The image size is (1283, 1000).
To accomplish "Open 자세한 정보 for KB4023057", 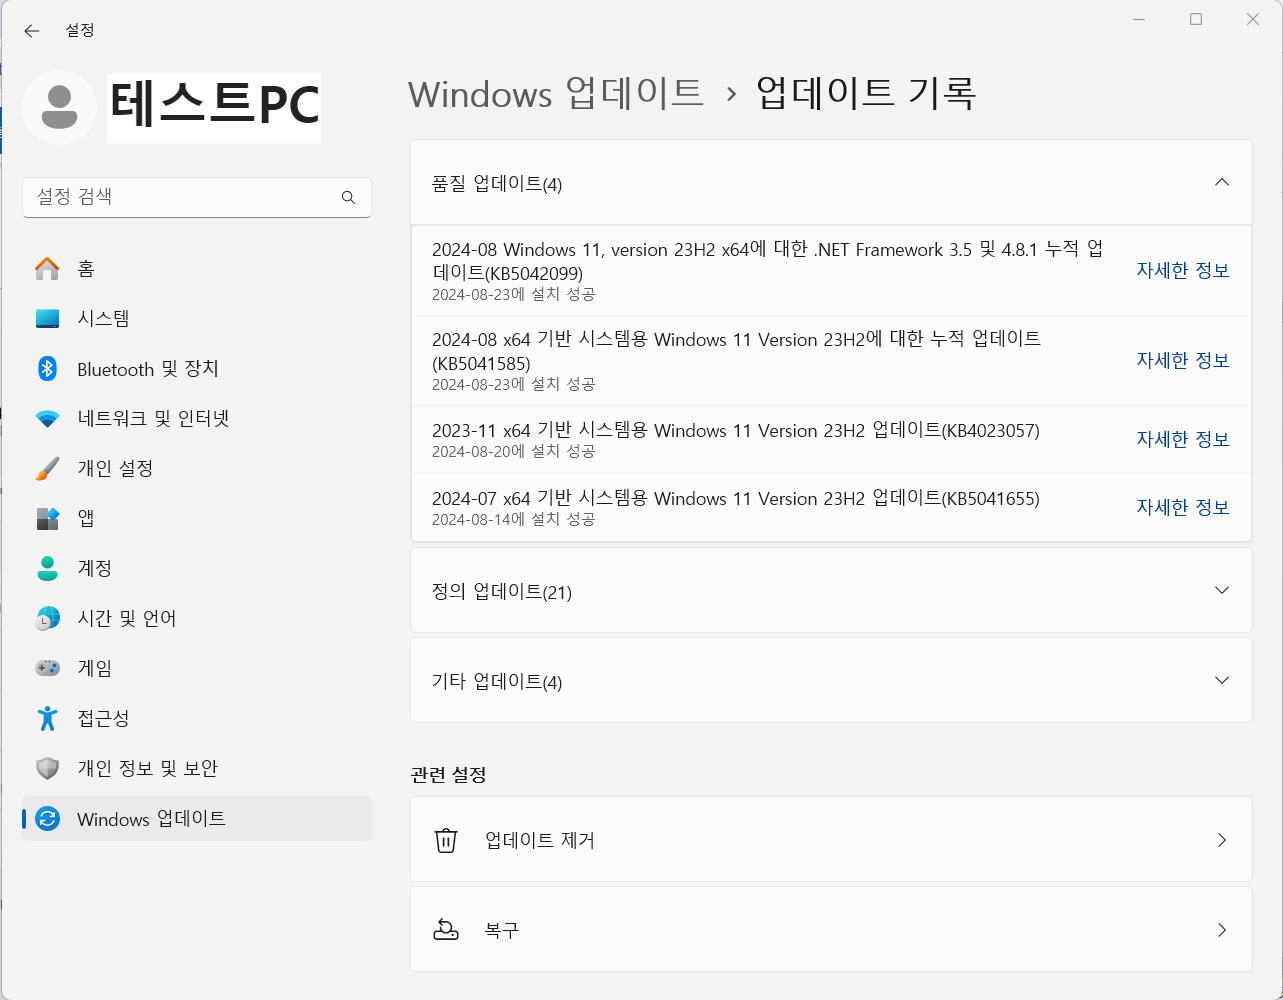I will [x=1183, y=439].
